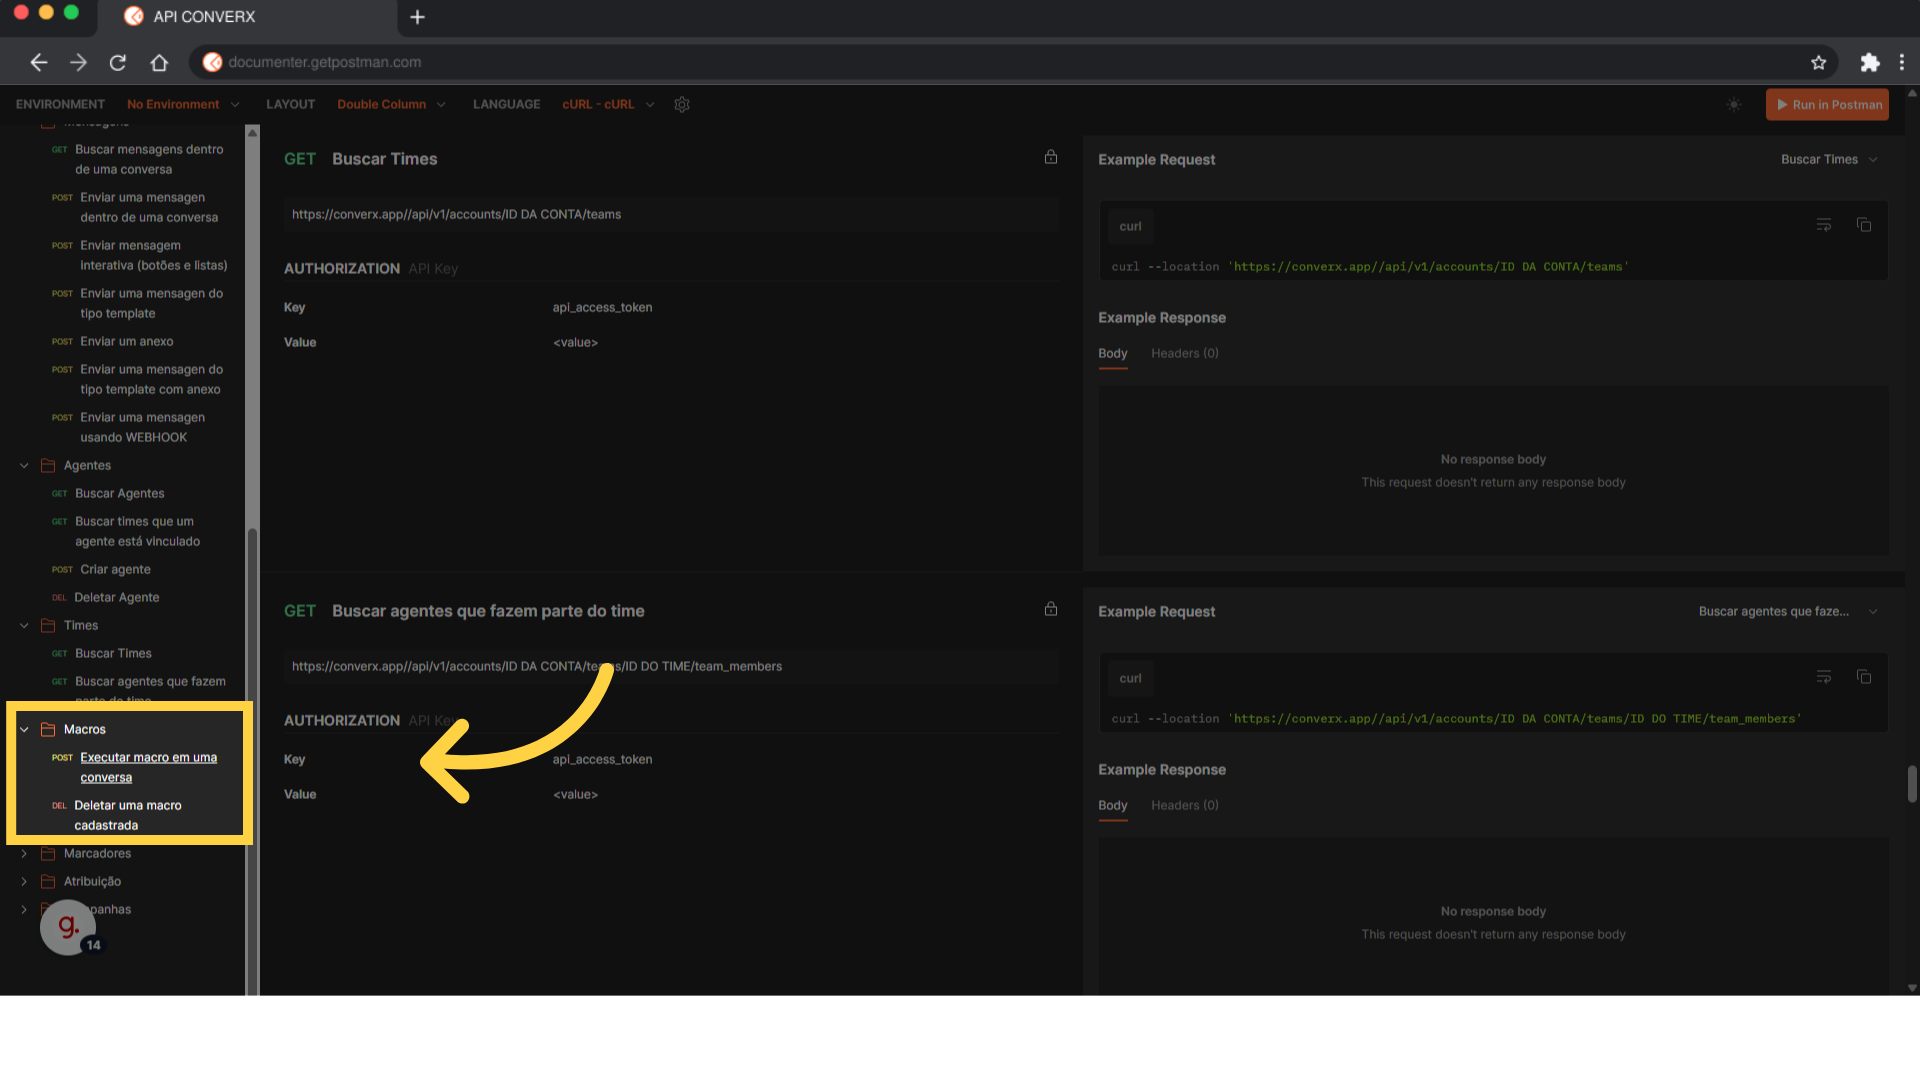
Task: Open Buscar Times example selector
Action: point(1829,159)
